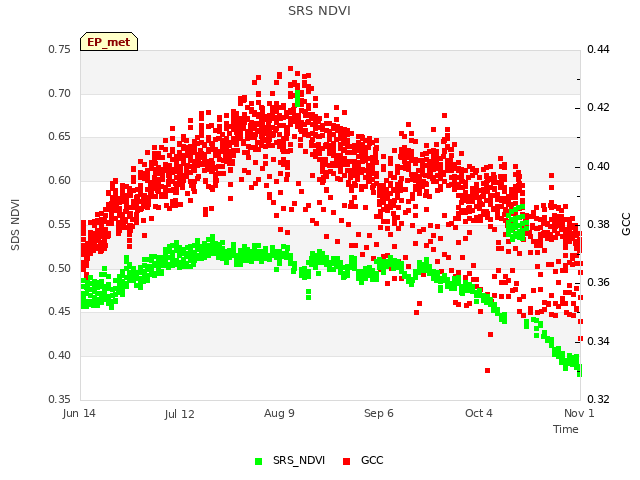This screenshot has height=480, width=640.
Task: Click the 0.36 right axis value
Action: tap(598, 282)
